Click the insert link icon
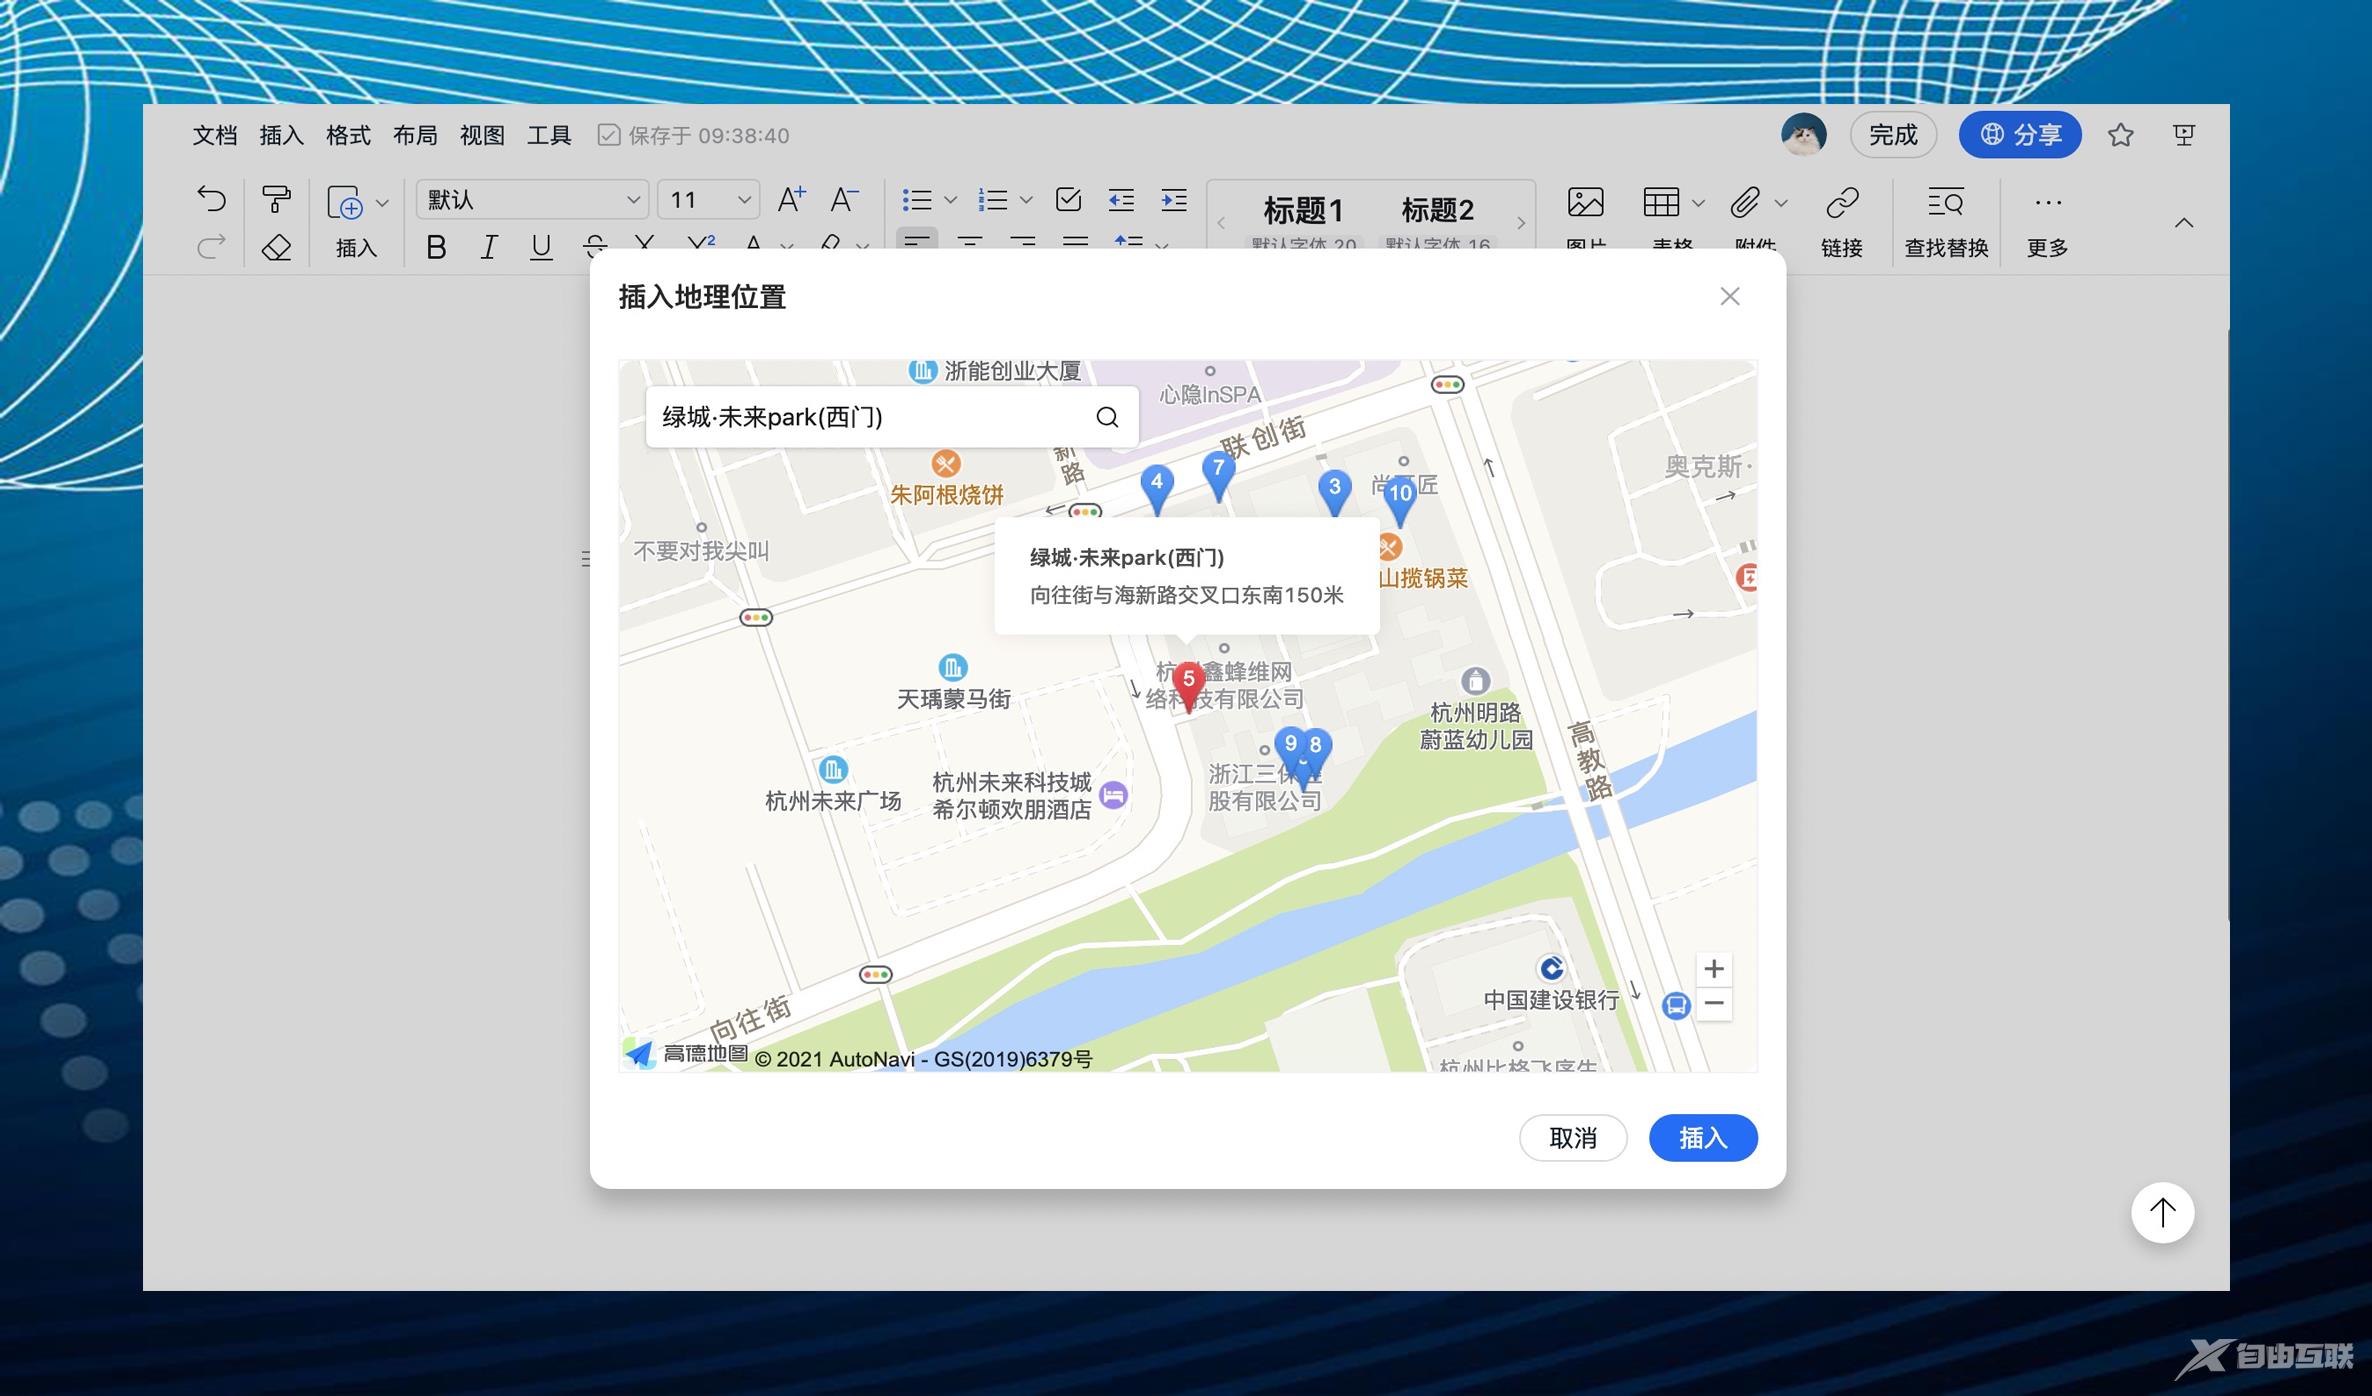 click(x=1842, y=202)
